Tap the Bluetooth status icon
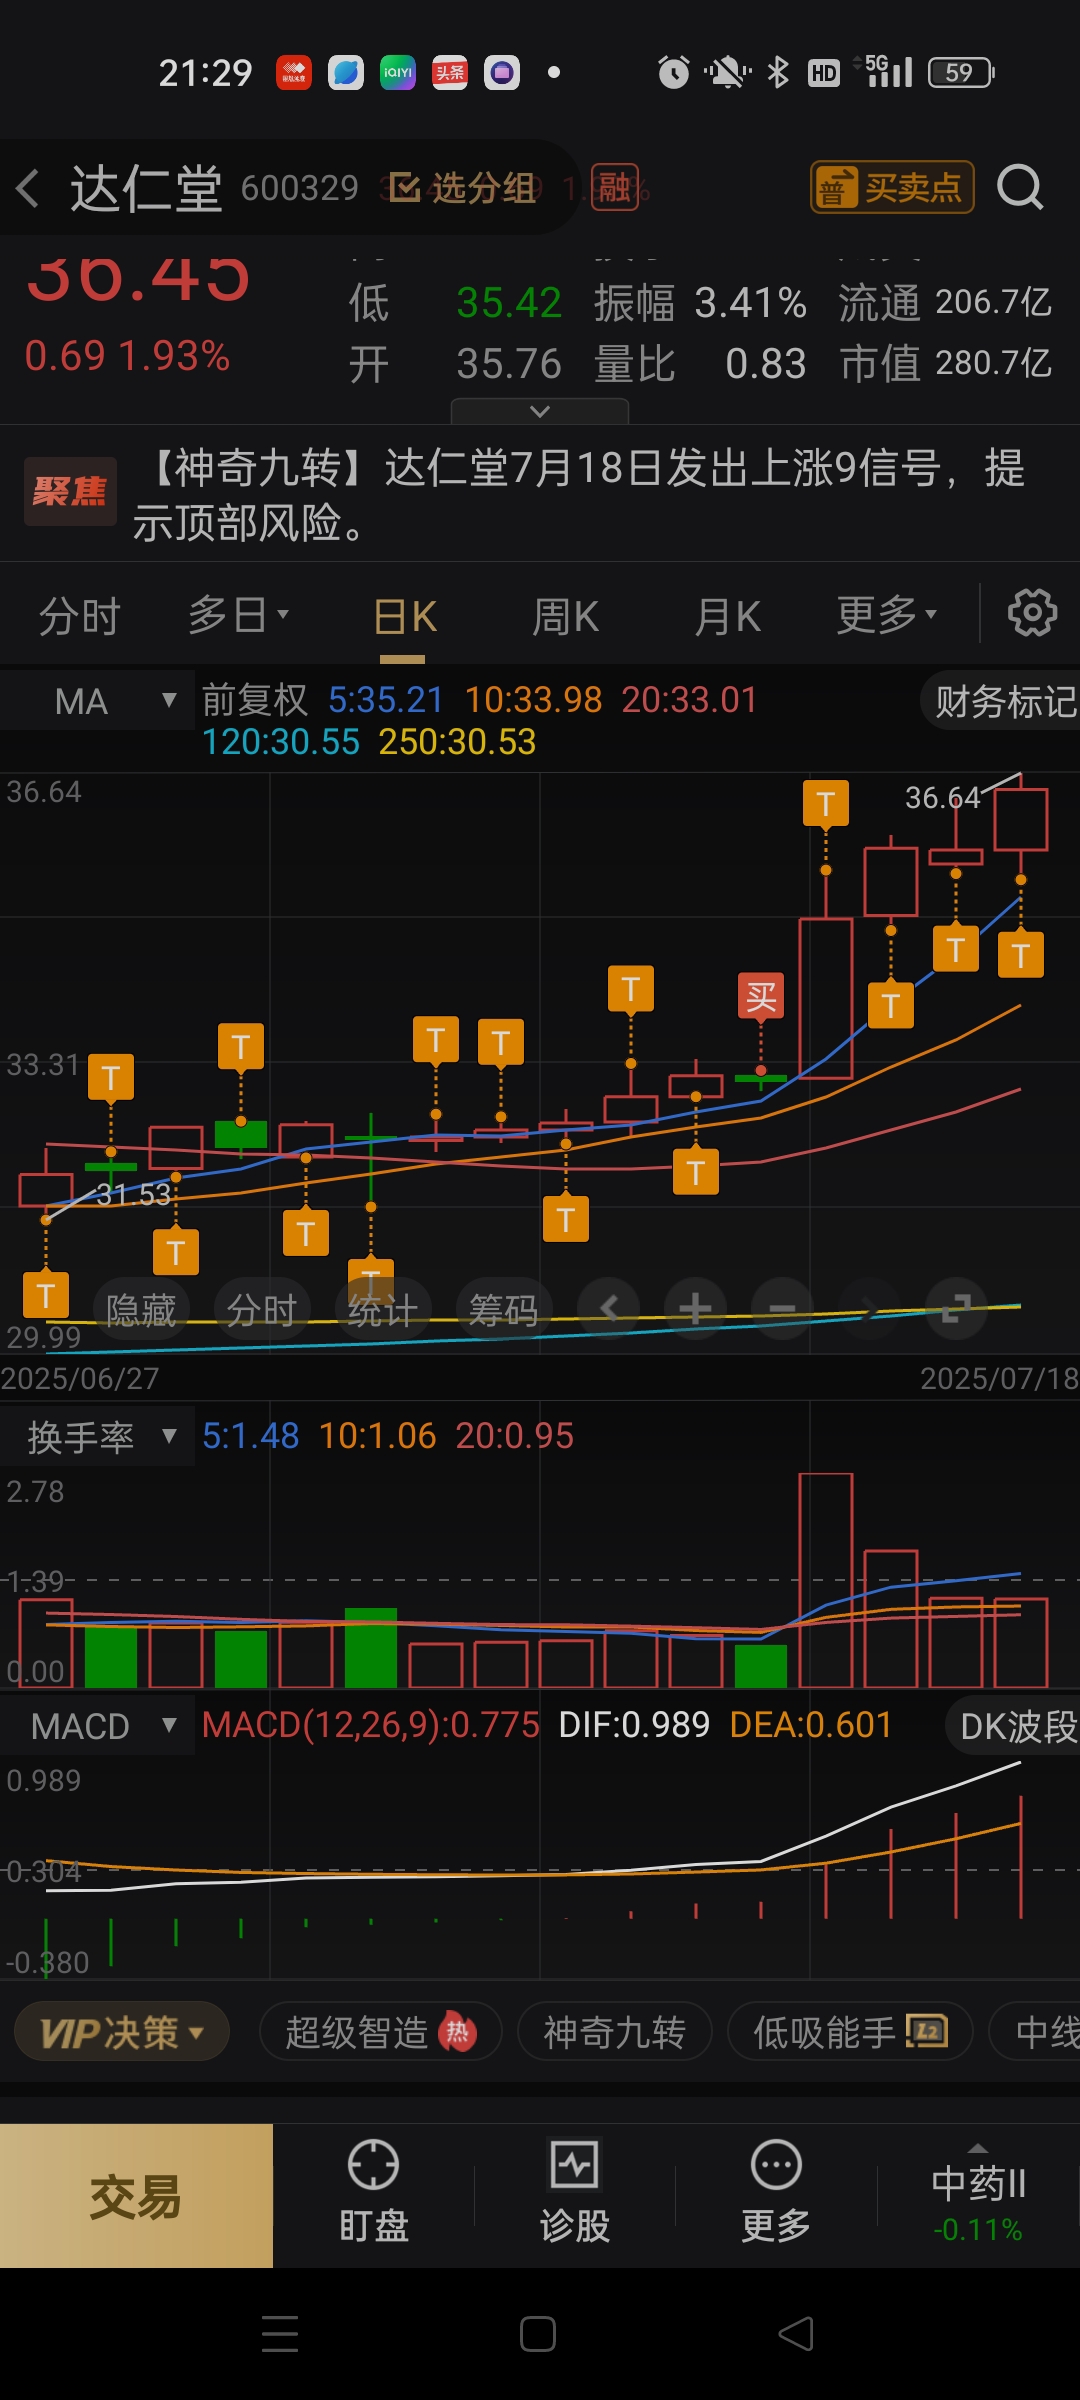This screenshot has width=1080, height=2400. tap(778, 72)
